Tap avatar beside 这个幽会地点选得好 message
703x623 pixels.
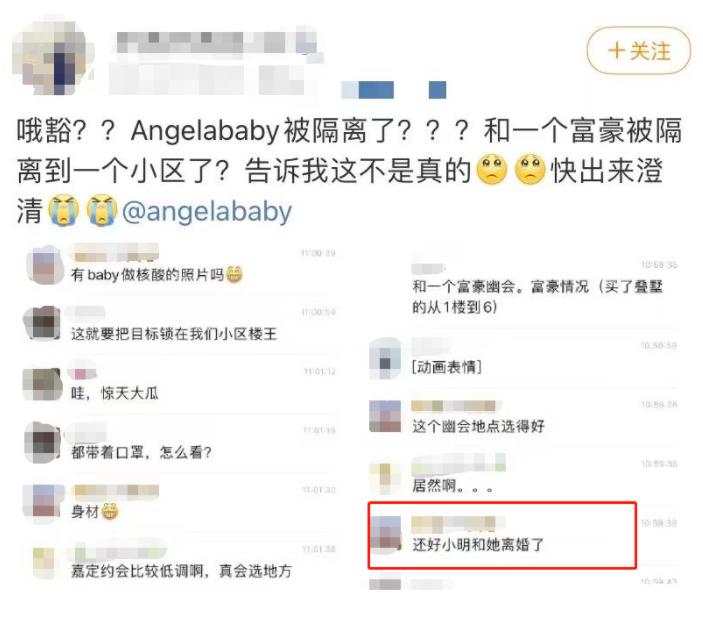tap(385, 416)
